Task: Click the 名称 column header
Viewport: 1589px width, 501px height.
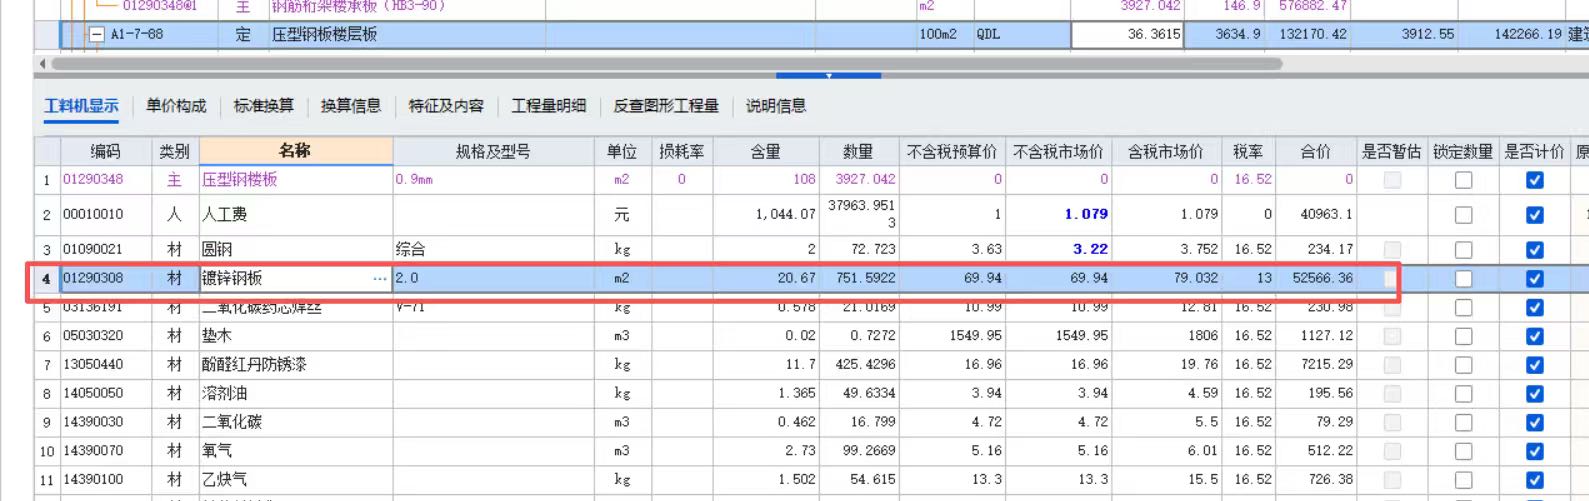Action: (x=295, y=151)
